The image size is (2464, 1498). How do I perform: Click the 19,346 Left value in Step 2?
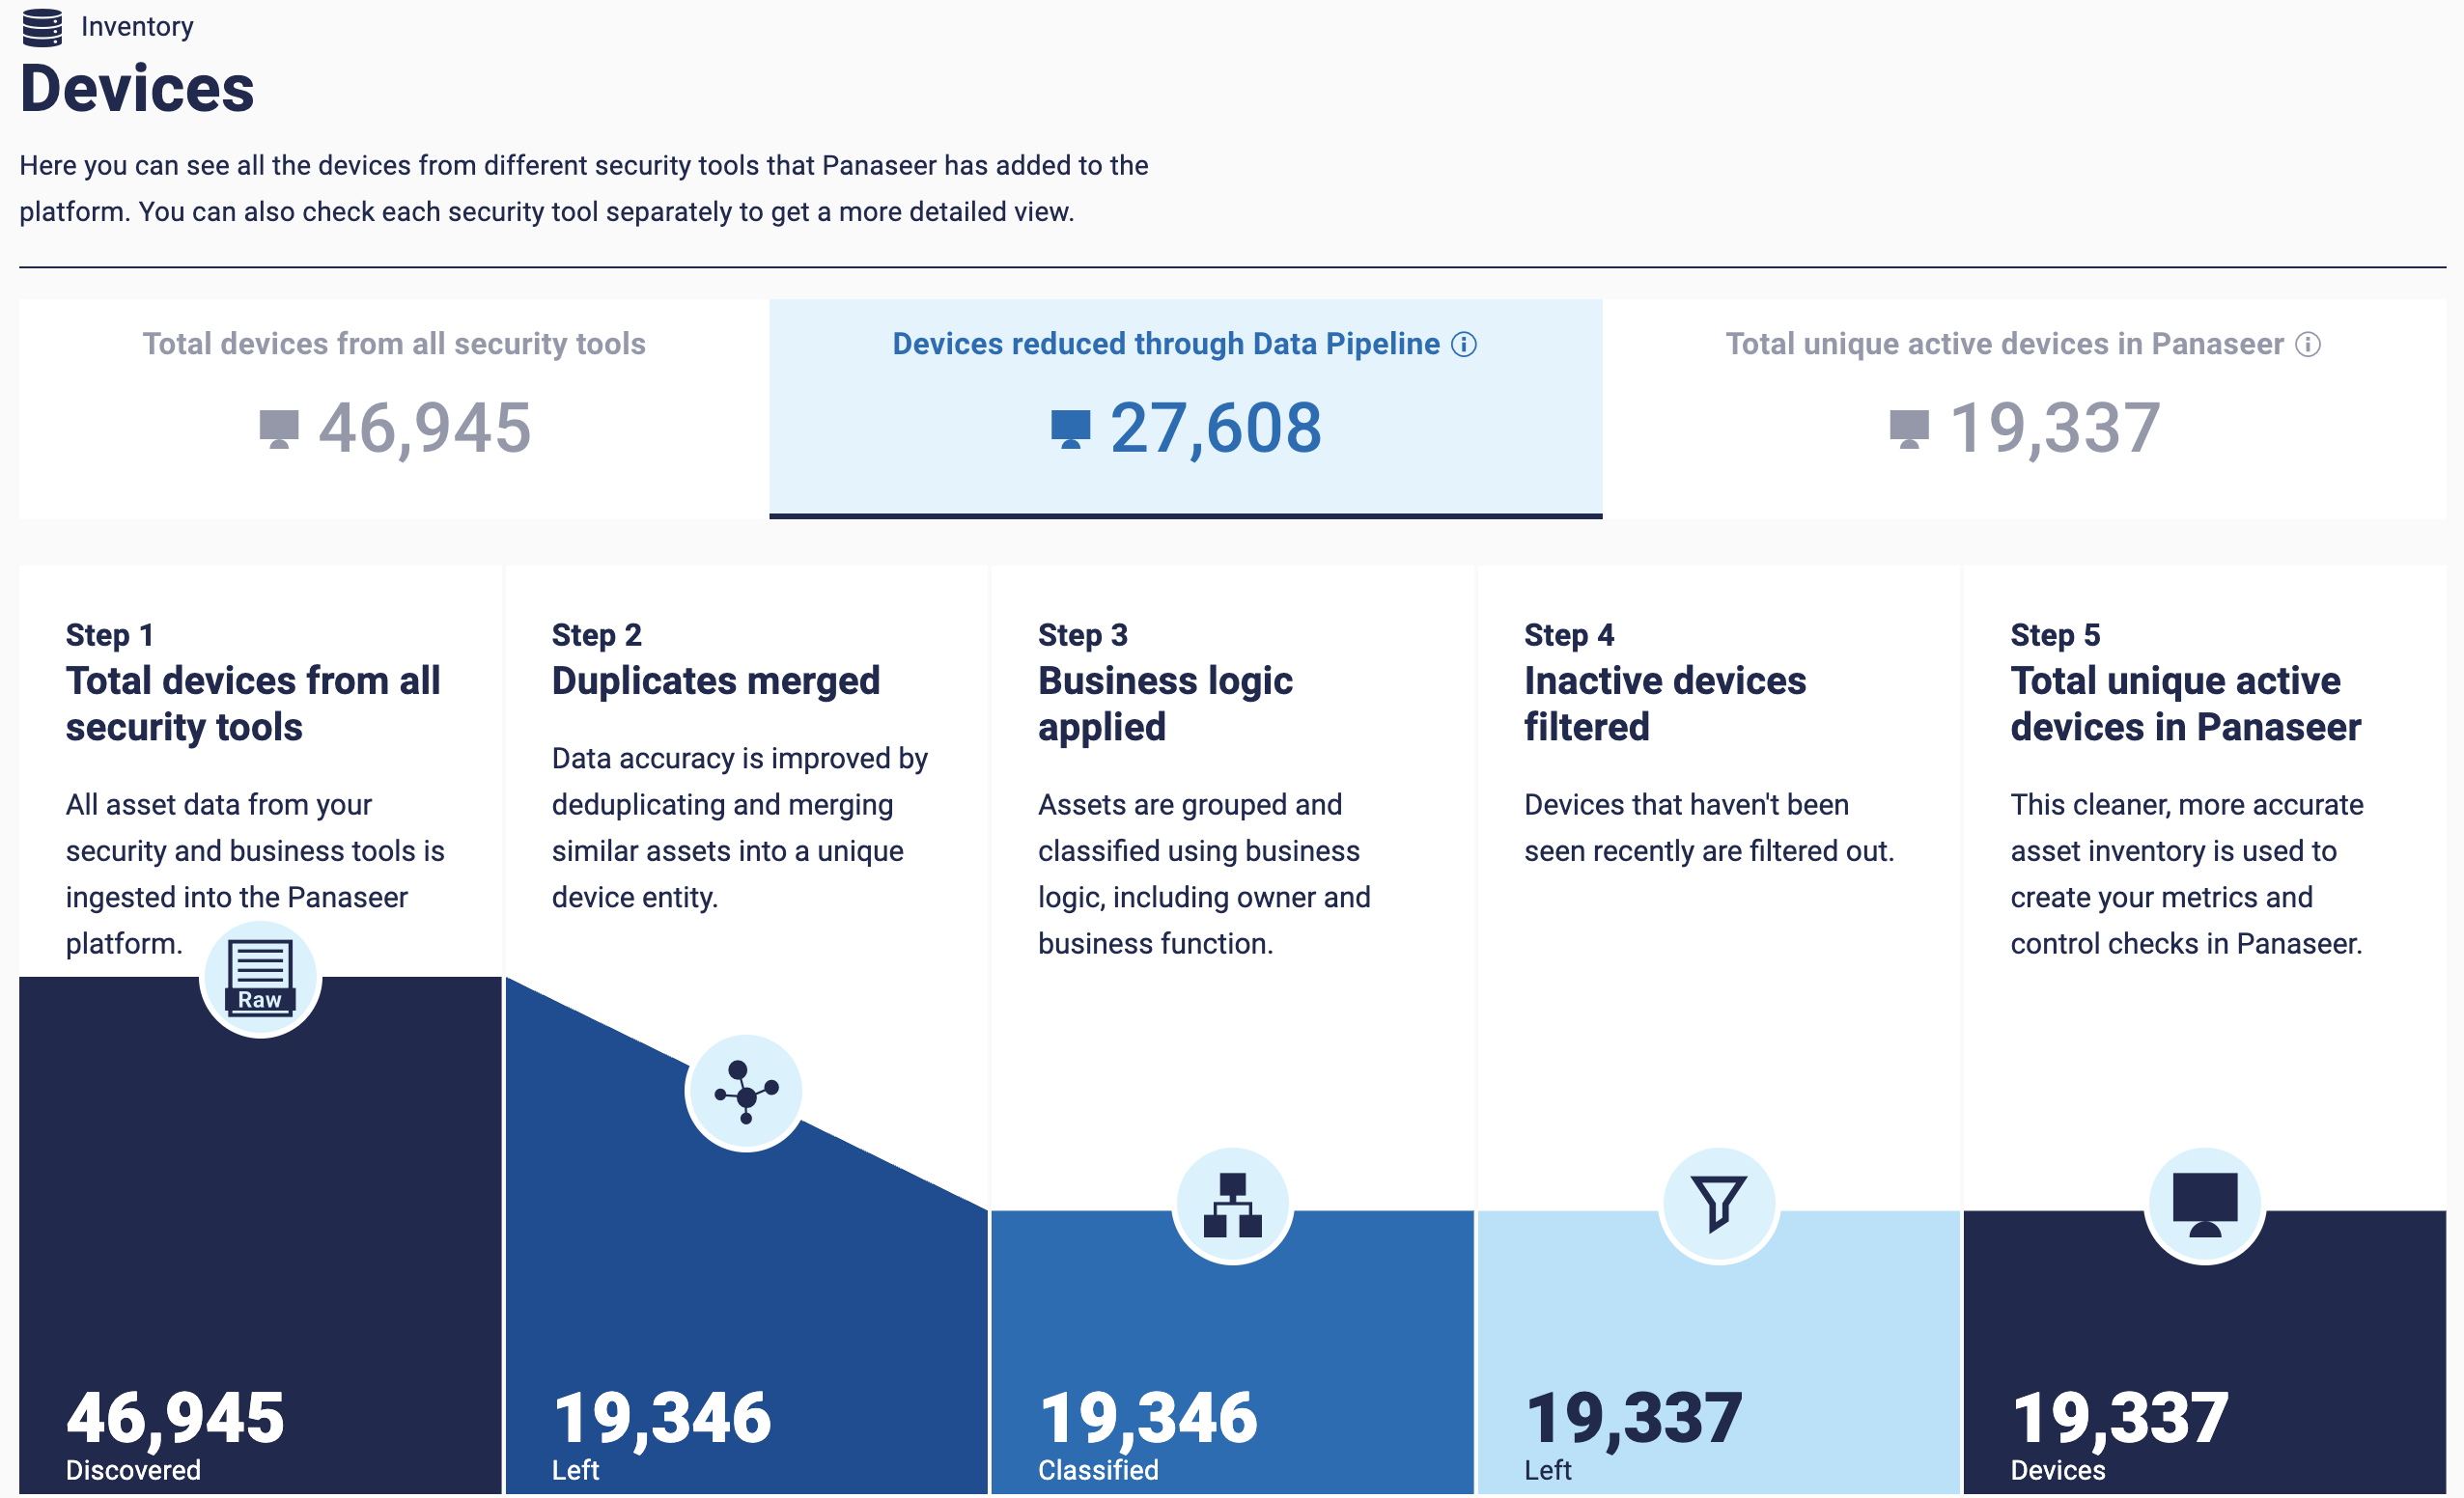coord(661,1418)
